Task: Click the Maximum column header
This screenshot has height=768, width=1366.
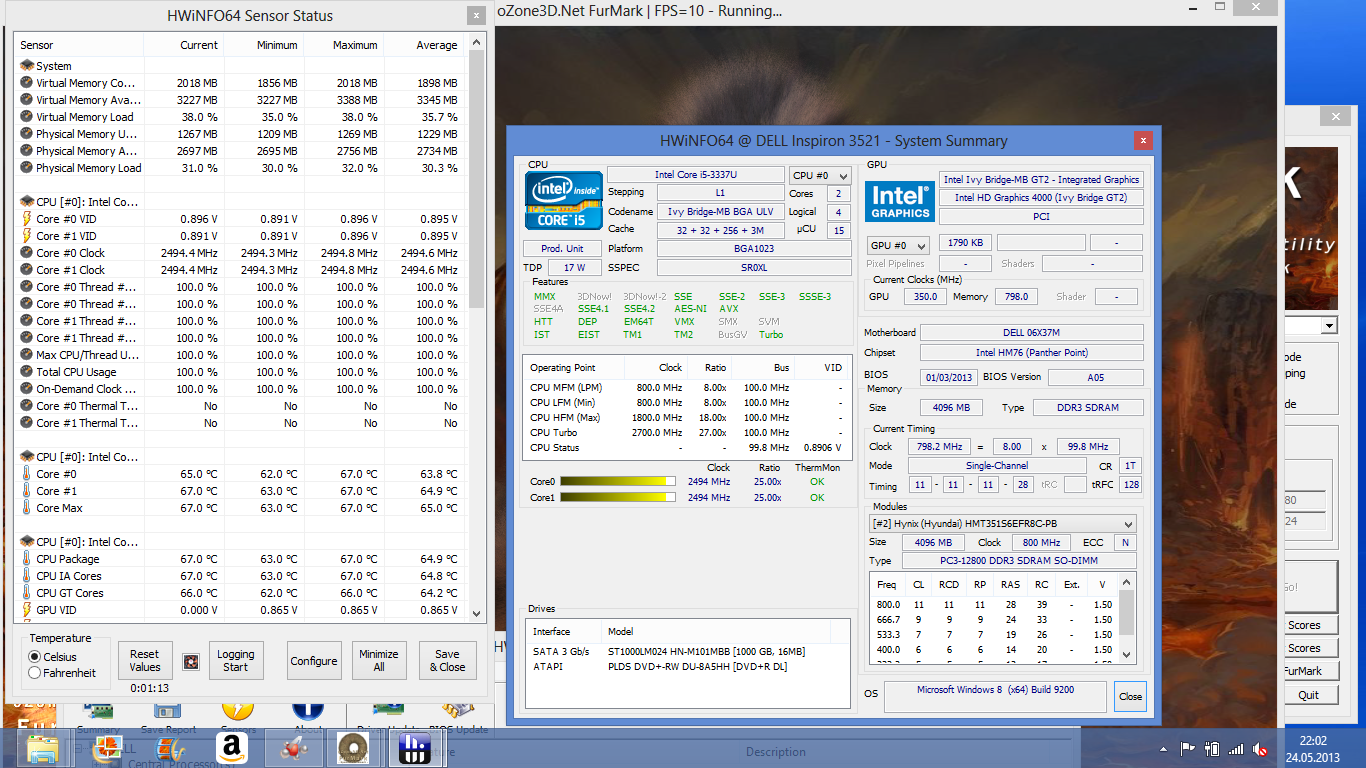Action: (343, 45)
